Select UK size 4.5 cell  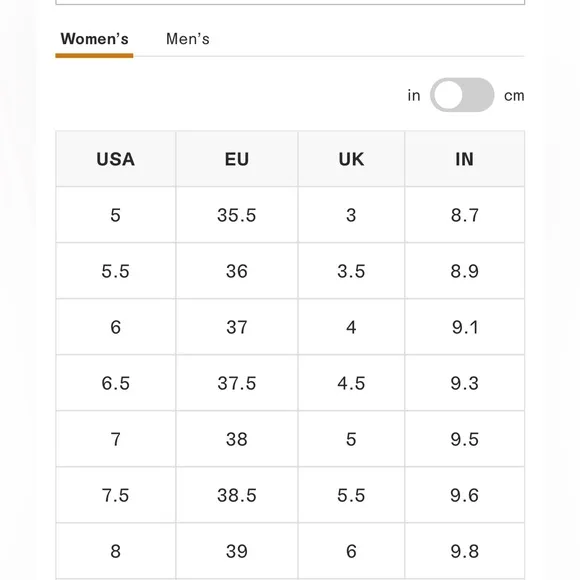pyautogui.click(x=351, y=383)
